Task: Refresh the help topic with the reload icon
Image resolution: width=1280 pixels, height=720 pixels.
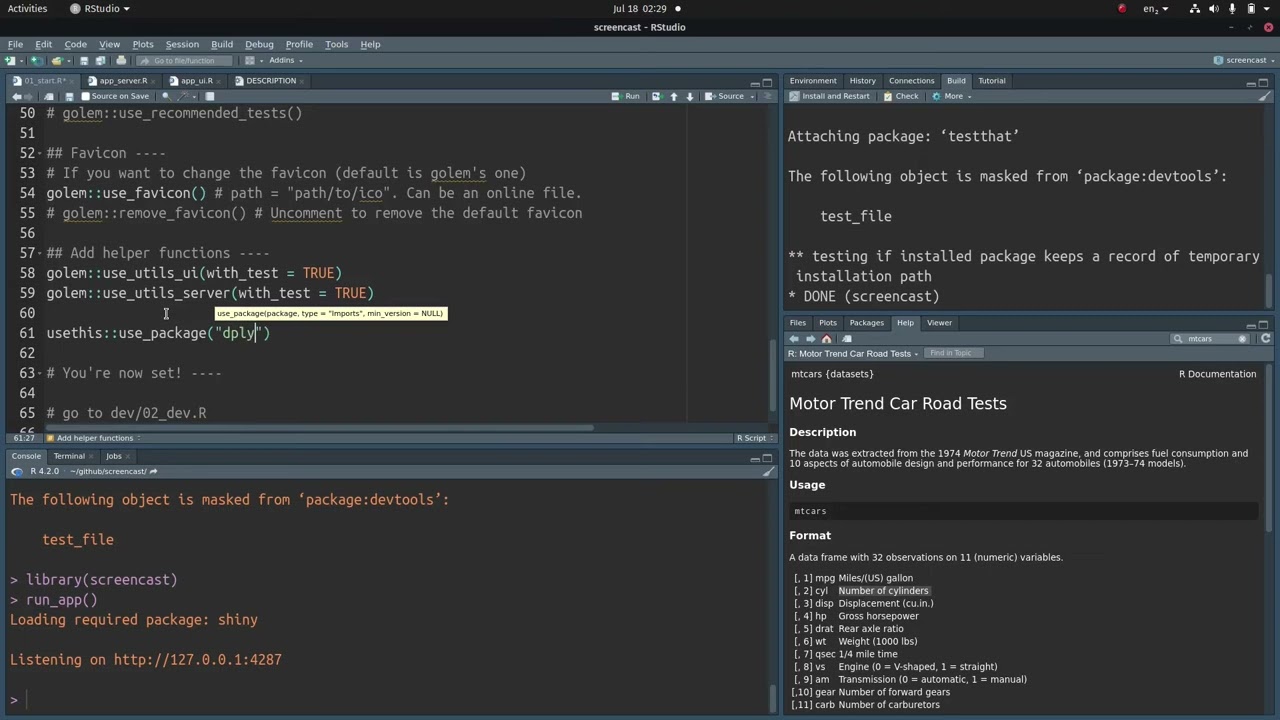Action: click(x=1265, y=339)
